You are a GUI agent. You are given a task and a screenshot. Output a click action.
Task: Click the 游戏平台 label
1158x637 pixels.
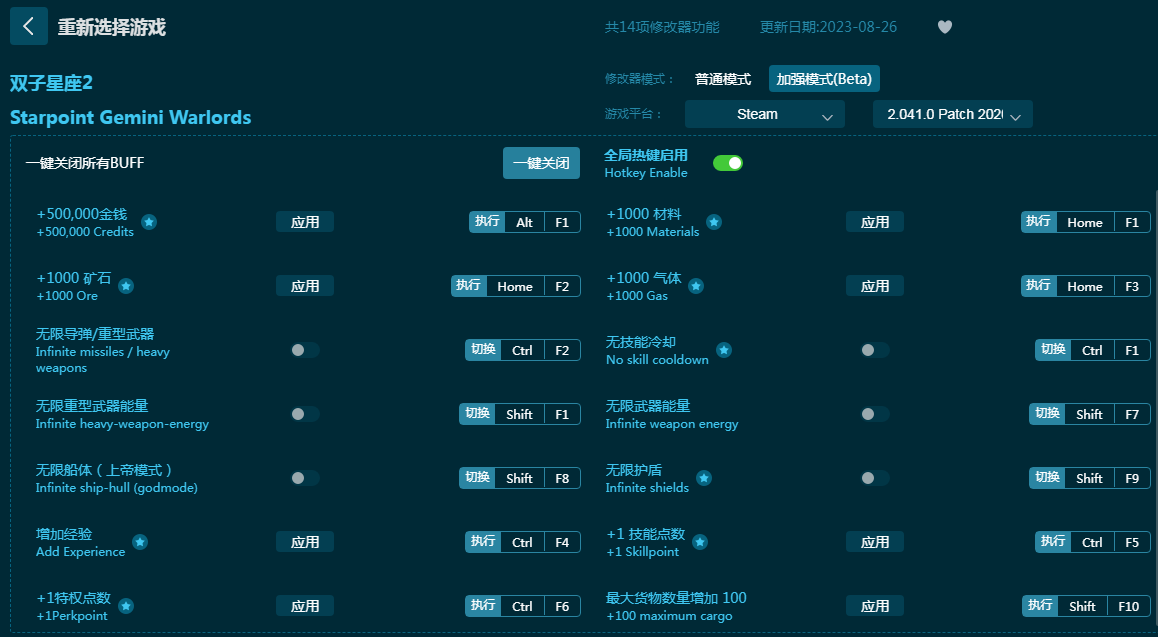(634, 114)
